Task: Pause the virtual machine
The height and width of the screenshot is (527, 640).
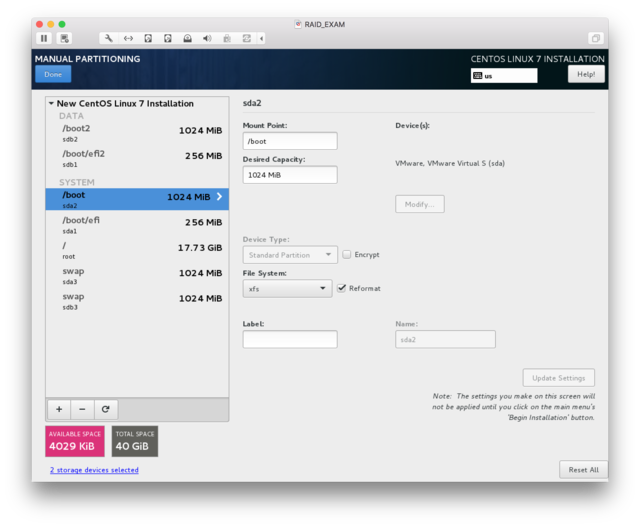Action: point(44,38)
